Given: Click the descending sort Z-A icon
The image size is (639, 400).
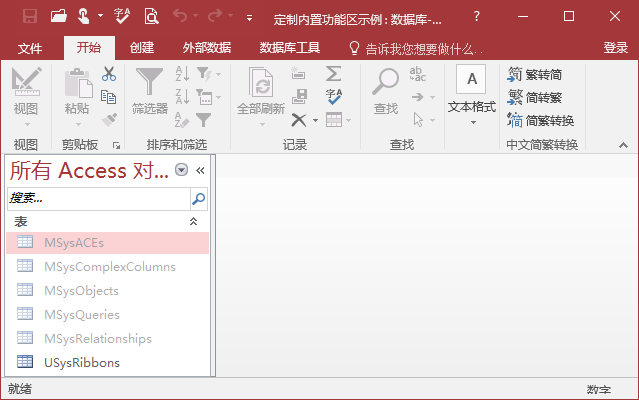Looking at the screenshot, I should (x=182, y=97).
